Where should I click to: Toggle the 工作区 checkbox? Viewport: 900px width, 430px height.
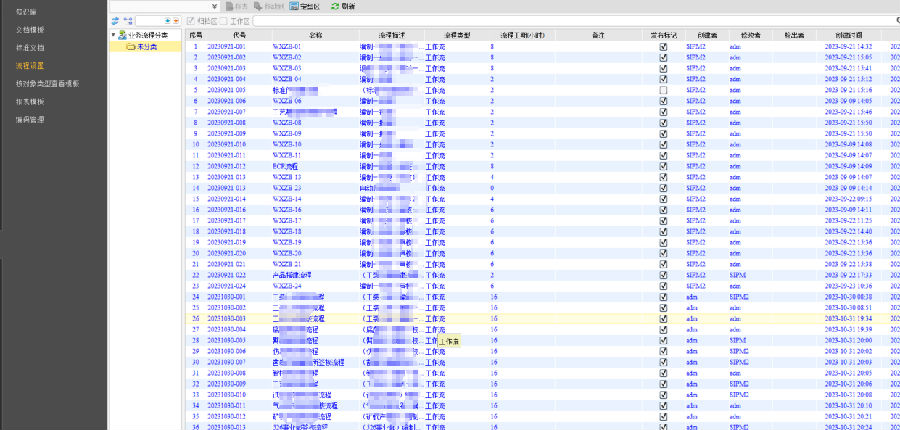point(224,21)
